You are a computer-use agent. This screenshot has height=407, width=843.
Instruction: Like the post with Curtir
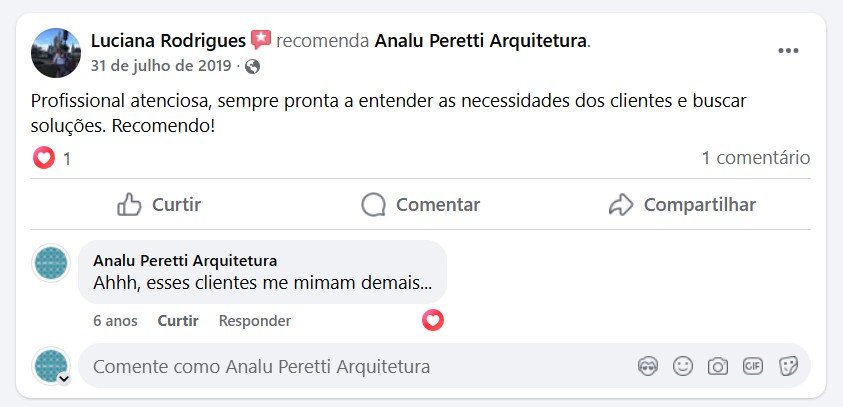pos(159,205)
